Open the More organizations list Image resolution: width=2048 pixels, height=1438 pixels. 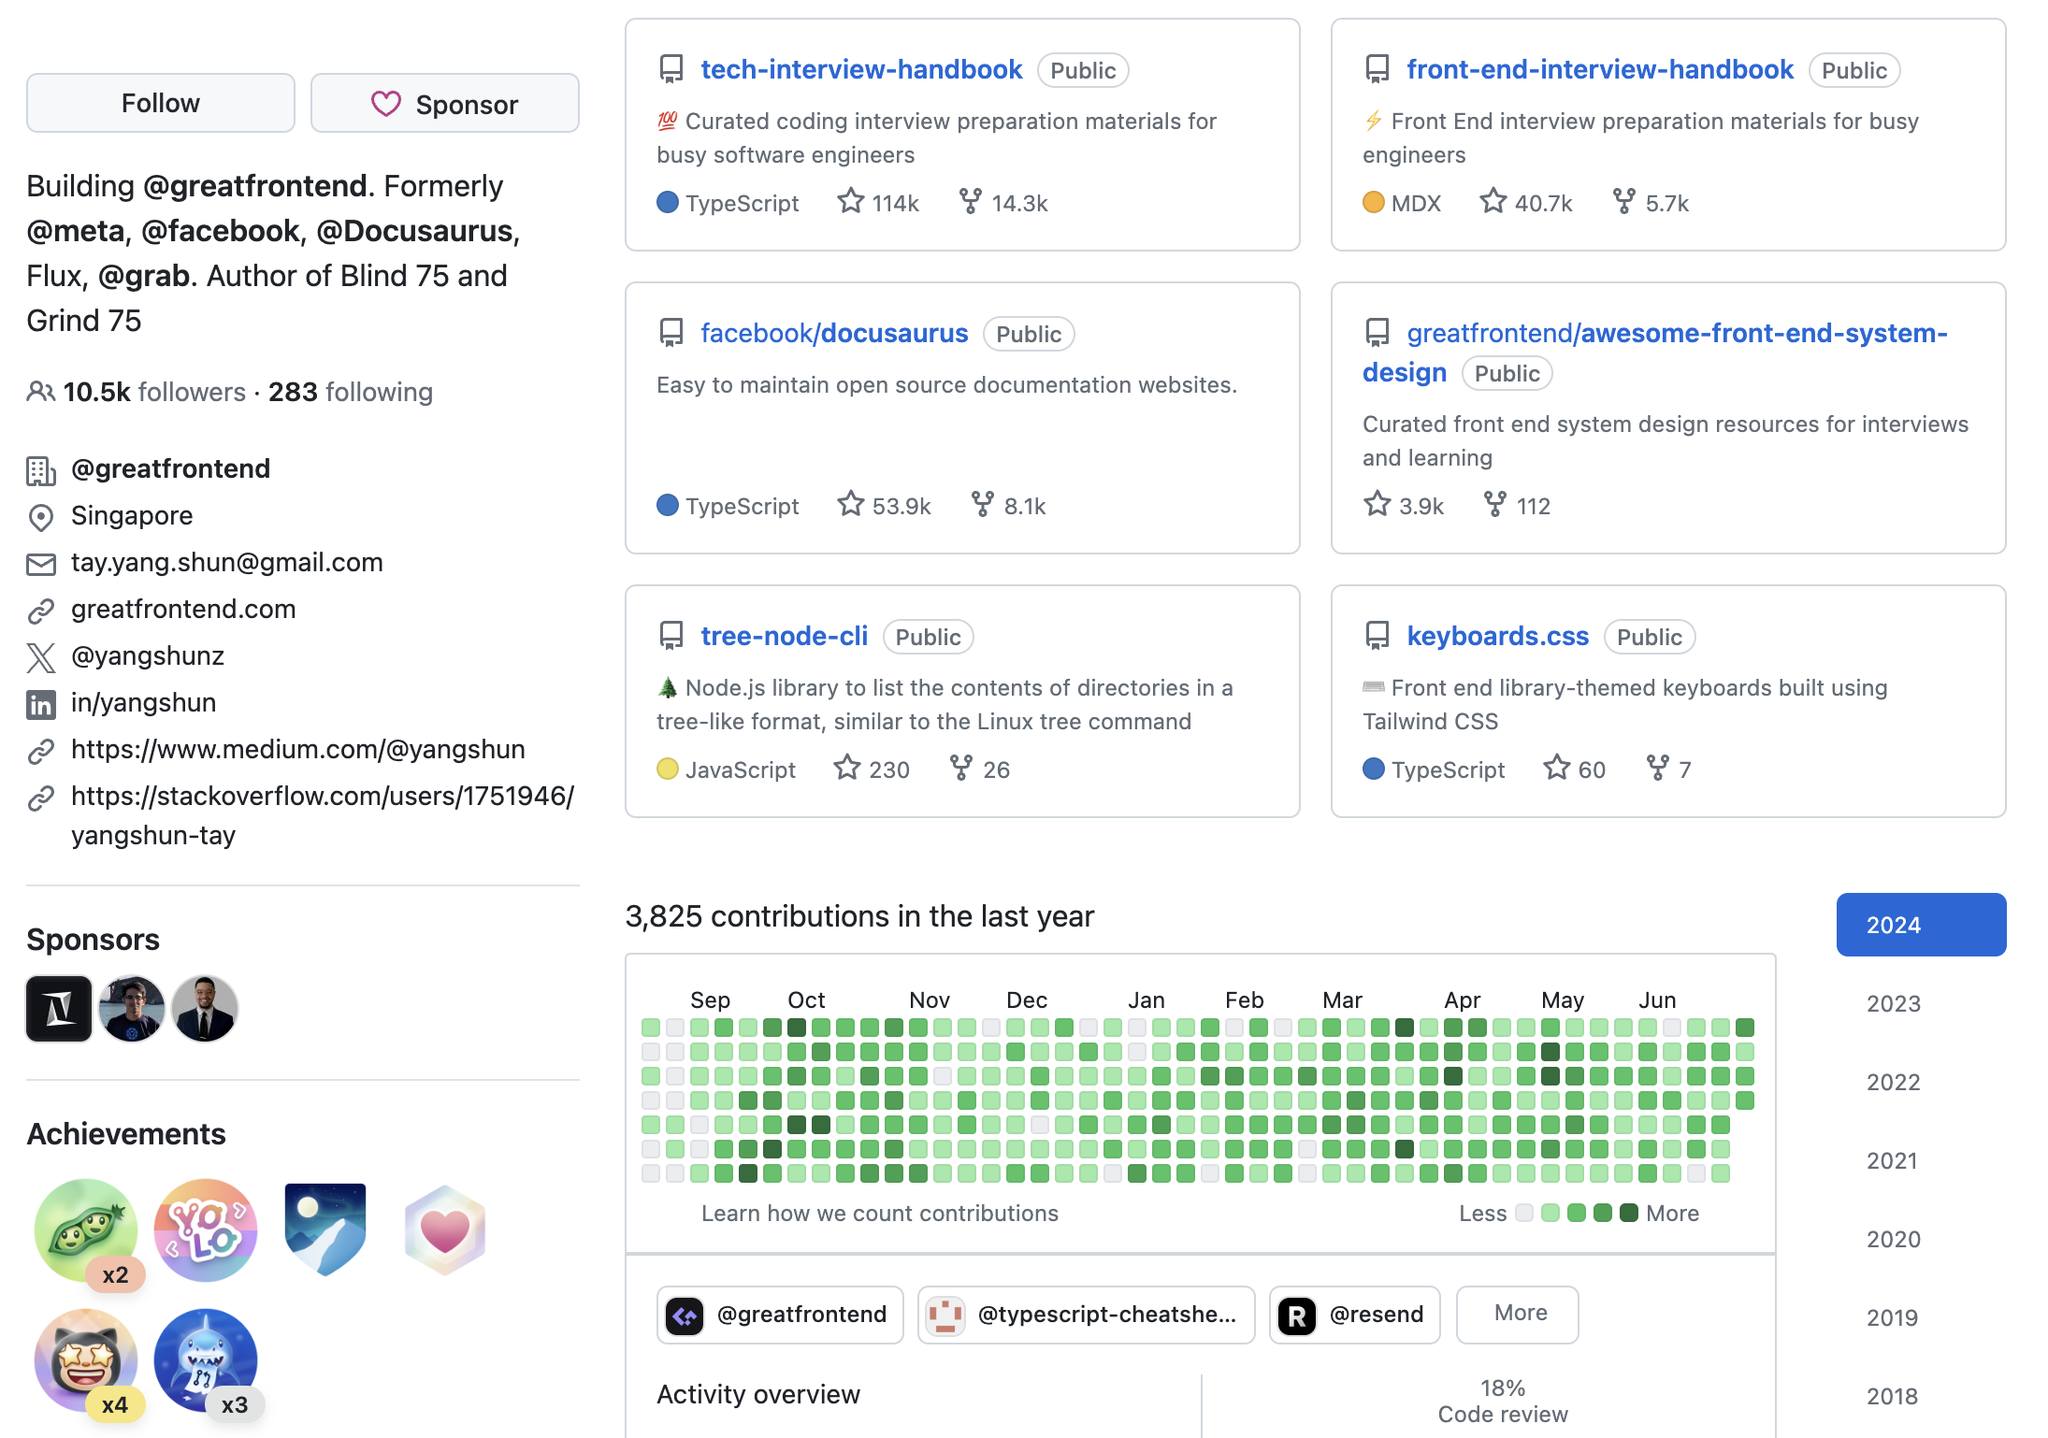pyautogui.click(x=1517, y=1314)
